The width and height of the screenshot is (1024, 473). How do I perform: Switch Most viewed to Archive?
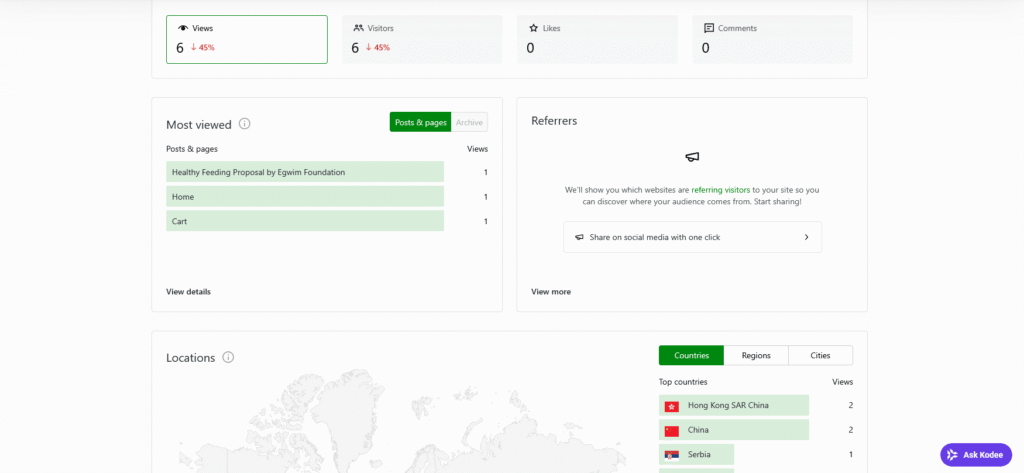470,122
